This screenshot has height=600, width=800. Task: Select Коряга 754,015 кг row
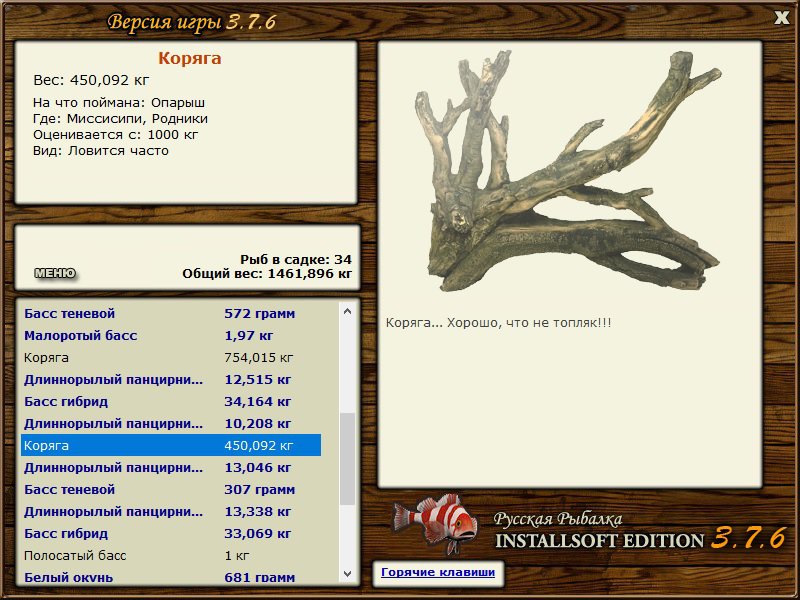pyautogui.click(x=171, y=357)
